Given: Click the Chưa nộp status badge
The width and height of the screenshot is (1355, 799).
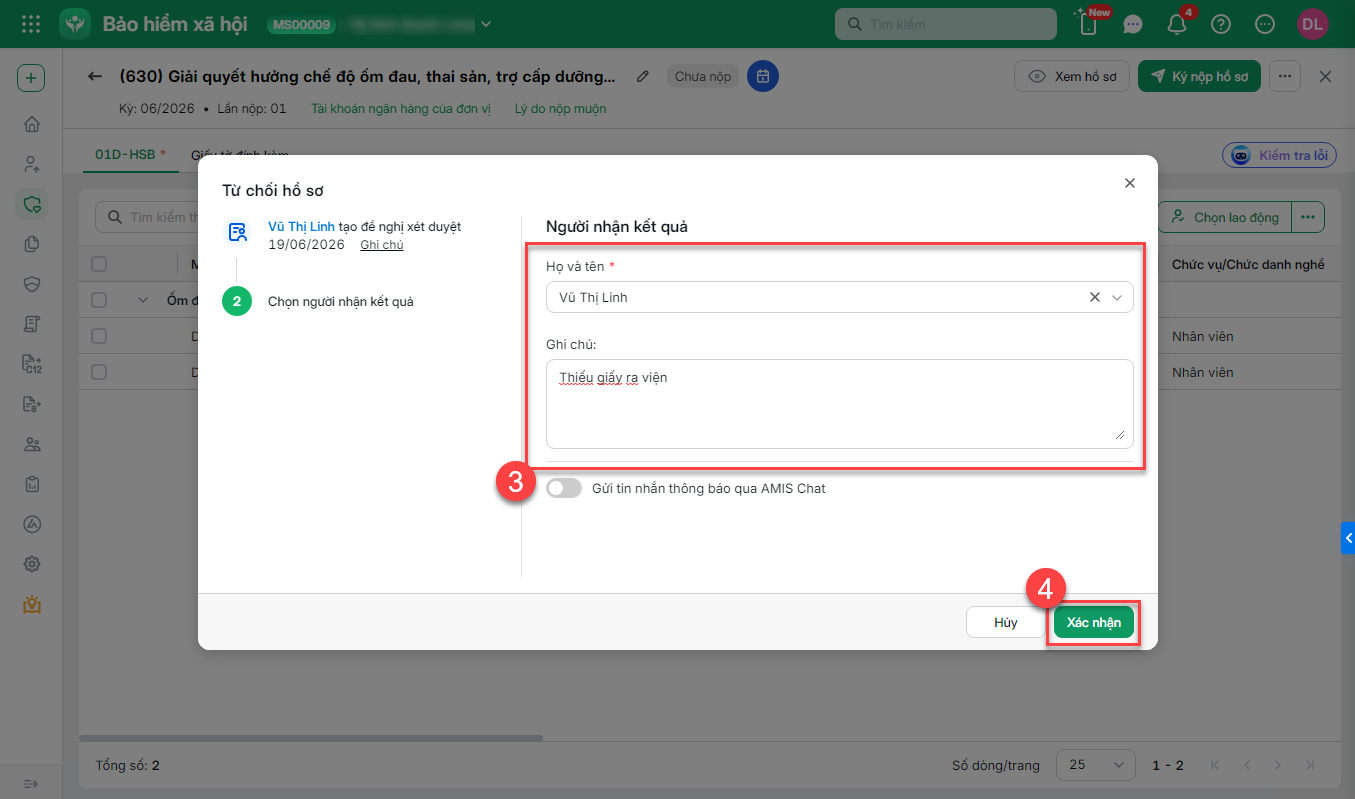Looking at the screenshot, I should tap(703, 76).
